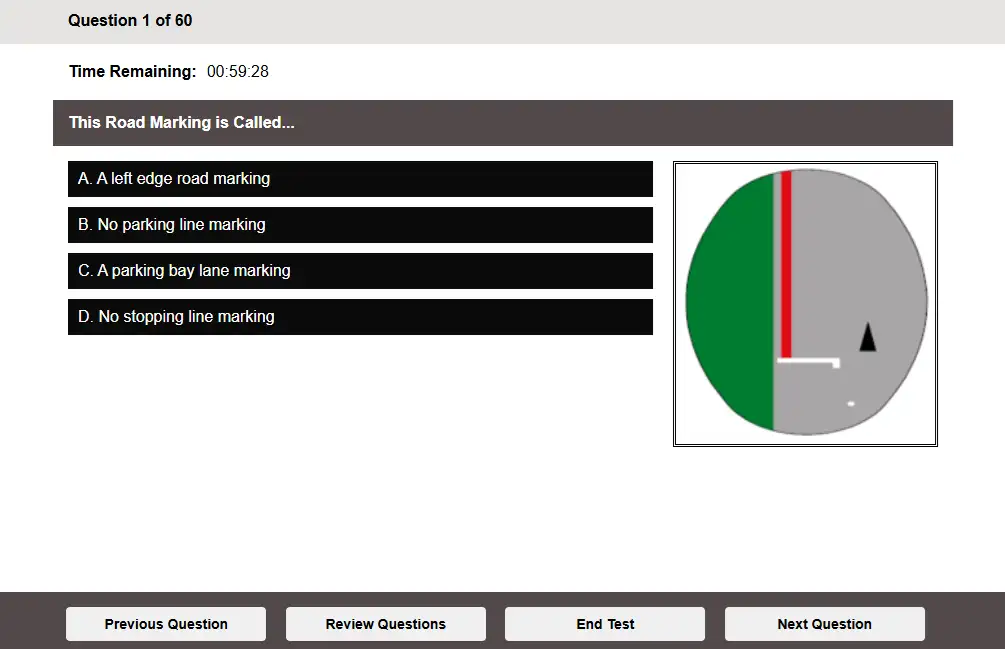
Task: Click the green verge area in diagram
Action: [732, 300]
